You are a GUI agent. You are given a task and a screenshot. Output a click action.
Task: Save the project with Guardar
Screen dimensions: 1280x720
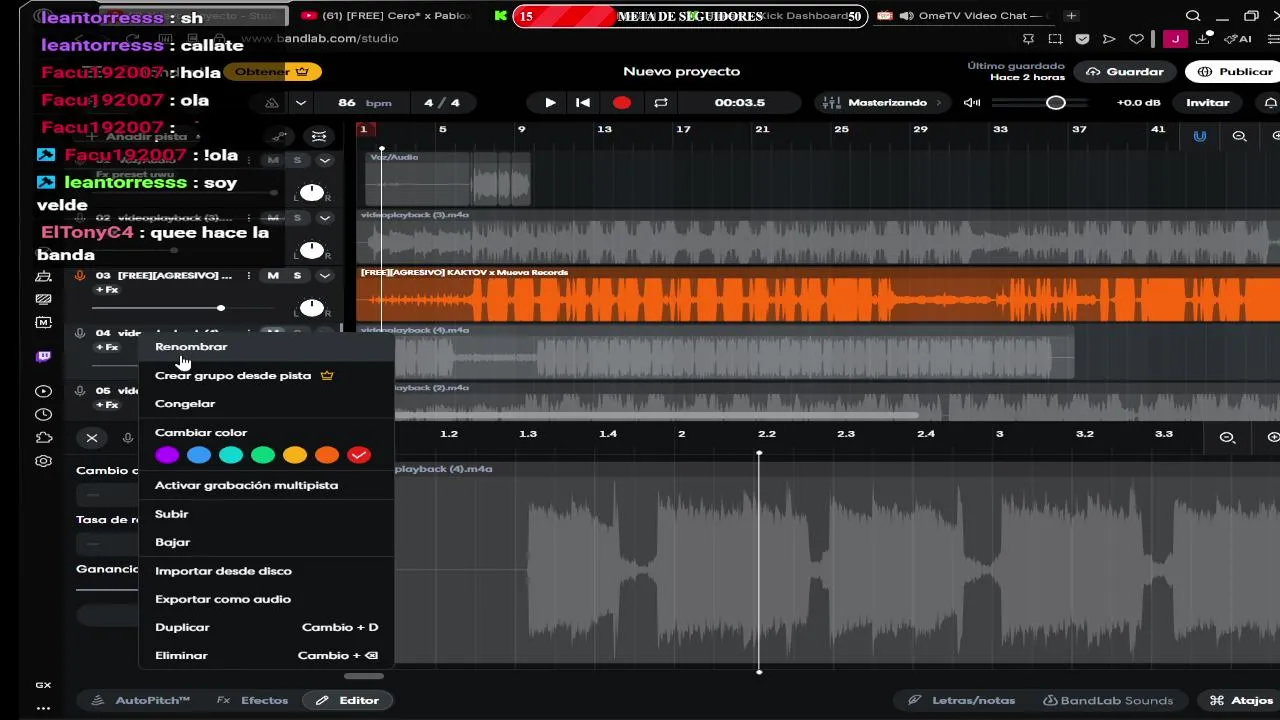point(1125,72)
